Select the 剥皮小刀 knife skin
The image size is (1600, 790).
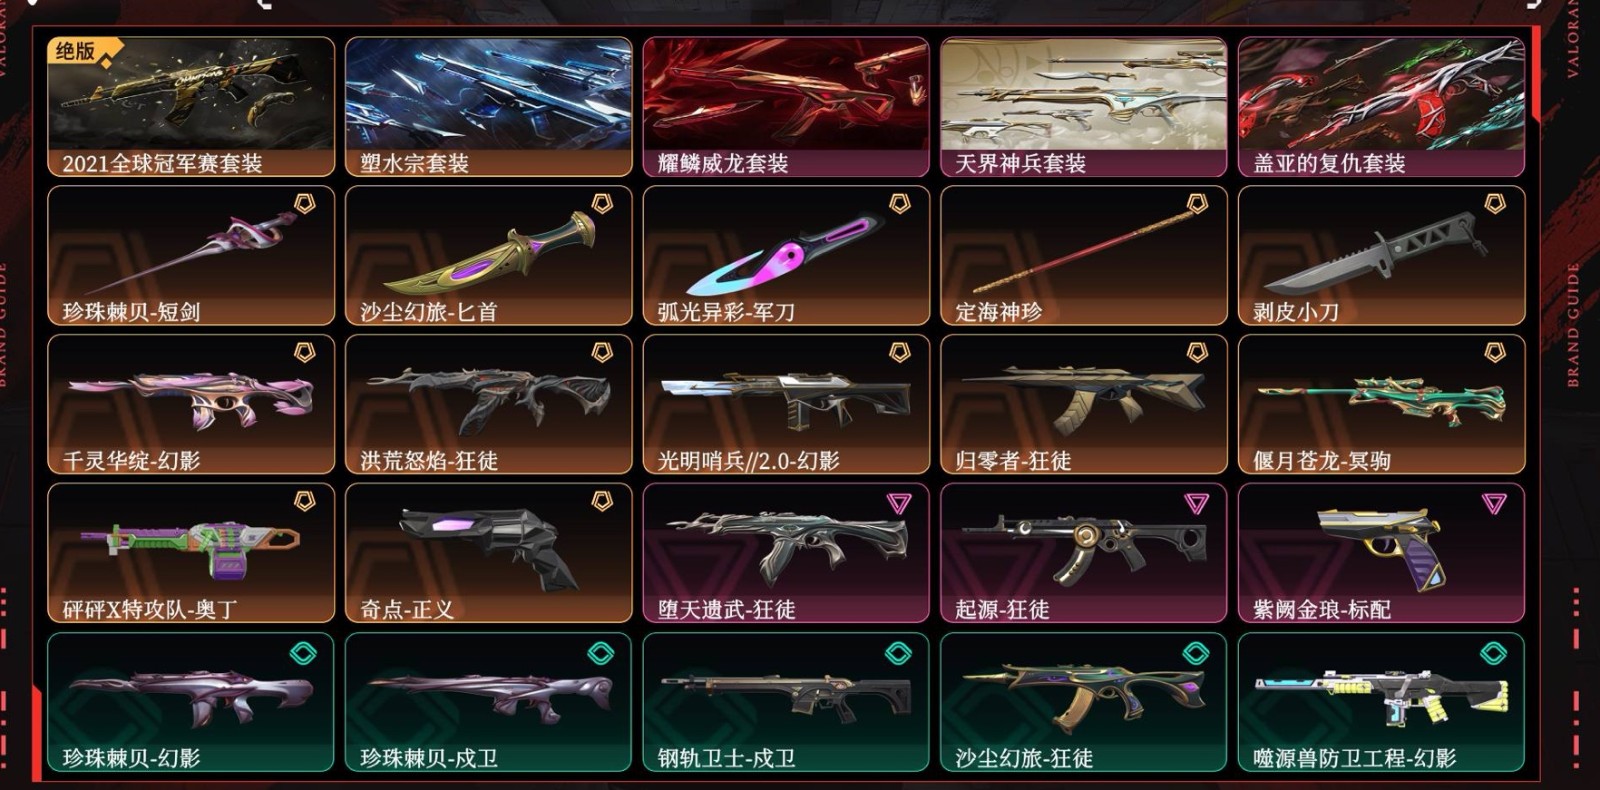point(1381,256)
